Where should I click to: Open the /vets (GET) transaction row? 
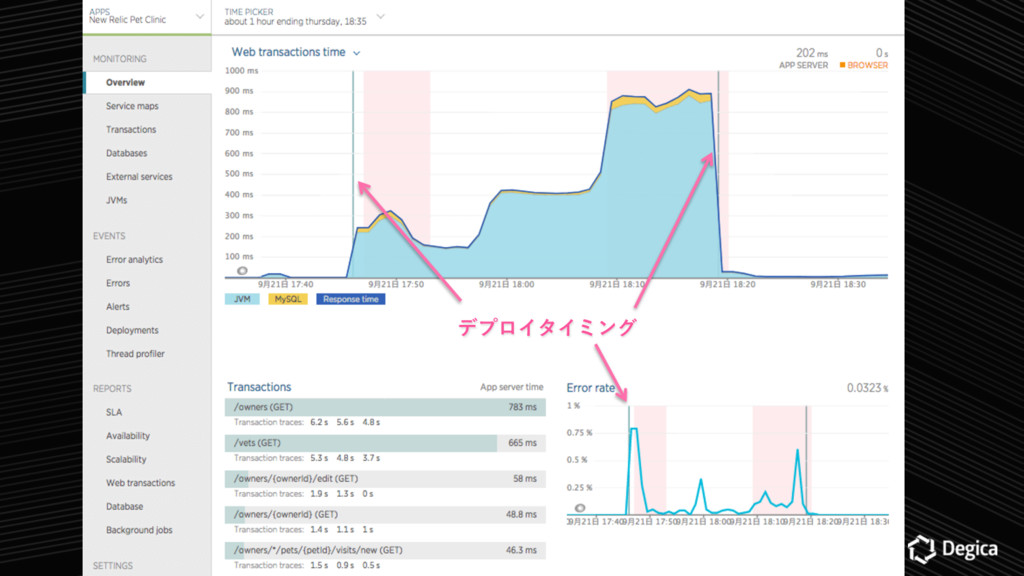click(x=385, y=443)
